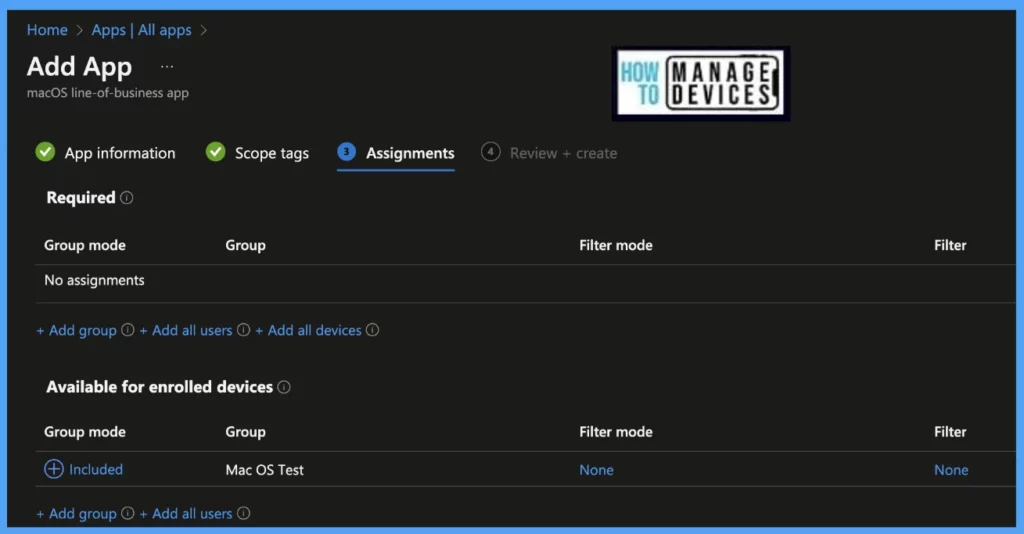Switch to App information step
Image resolution: width=1024 pixels, height=534 pixels.
pyautogui.click(x=120, y=153)
